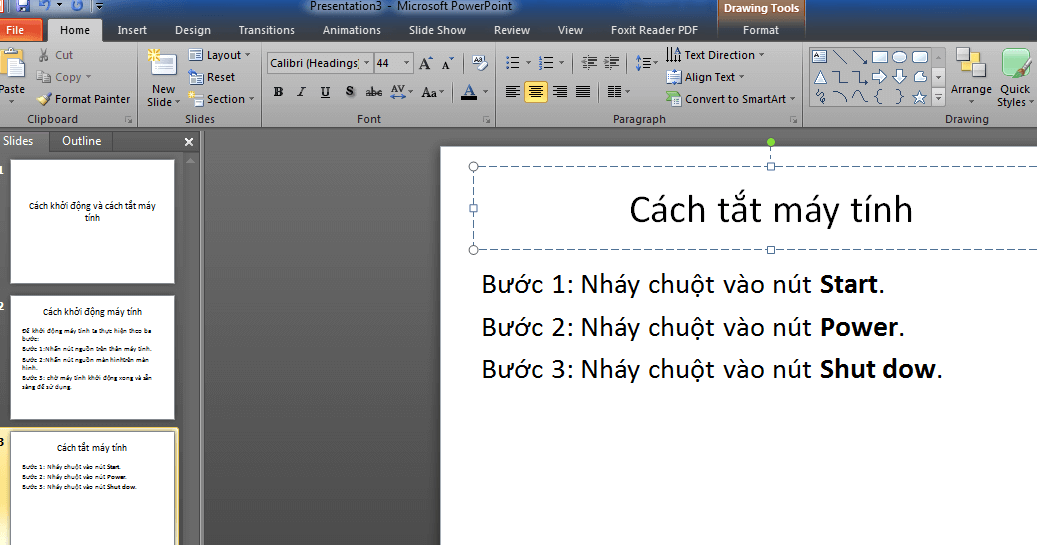Screen dimensions: 1037x545
Task: Switch to the Animations tab
Action: pos(351,30)
